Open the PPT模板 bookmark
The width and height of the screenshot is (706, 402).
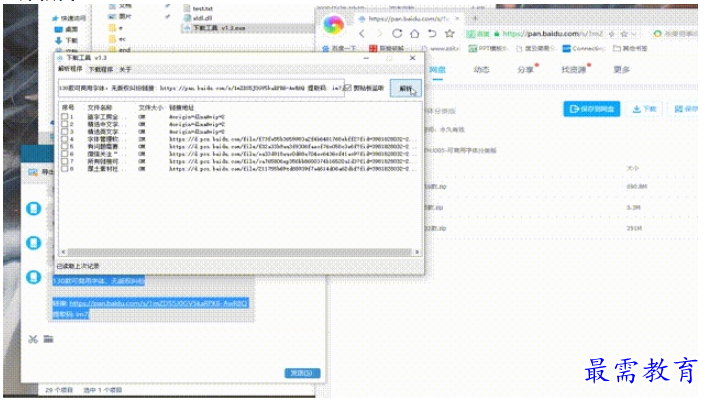(x=488, y=49)
